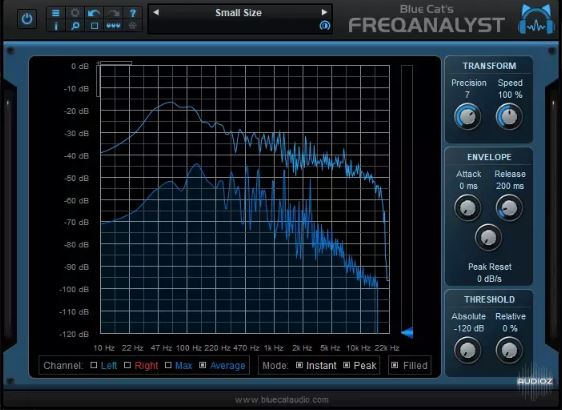Enable the Left channel checkbox
Image resolution: width=562 pixels, height=410 pixels.
coord(94,365)
